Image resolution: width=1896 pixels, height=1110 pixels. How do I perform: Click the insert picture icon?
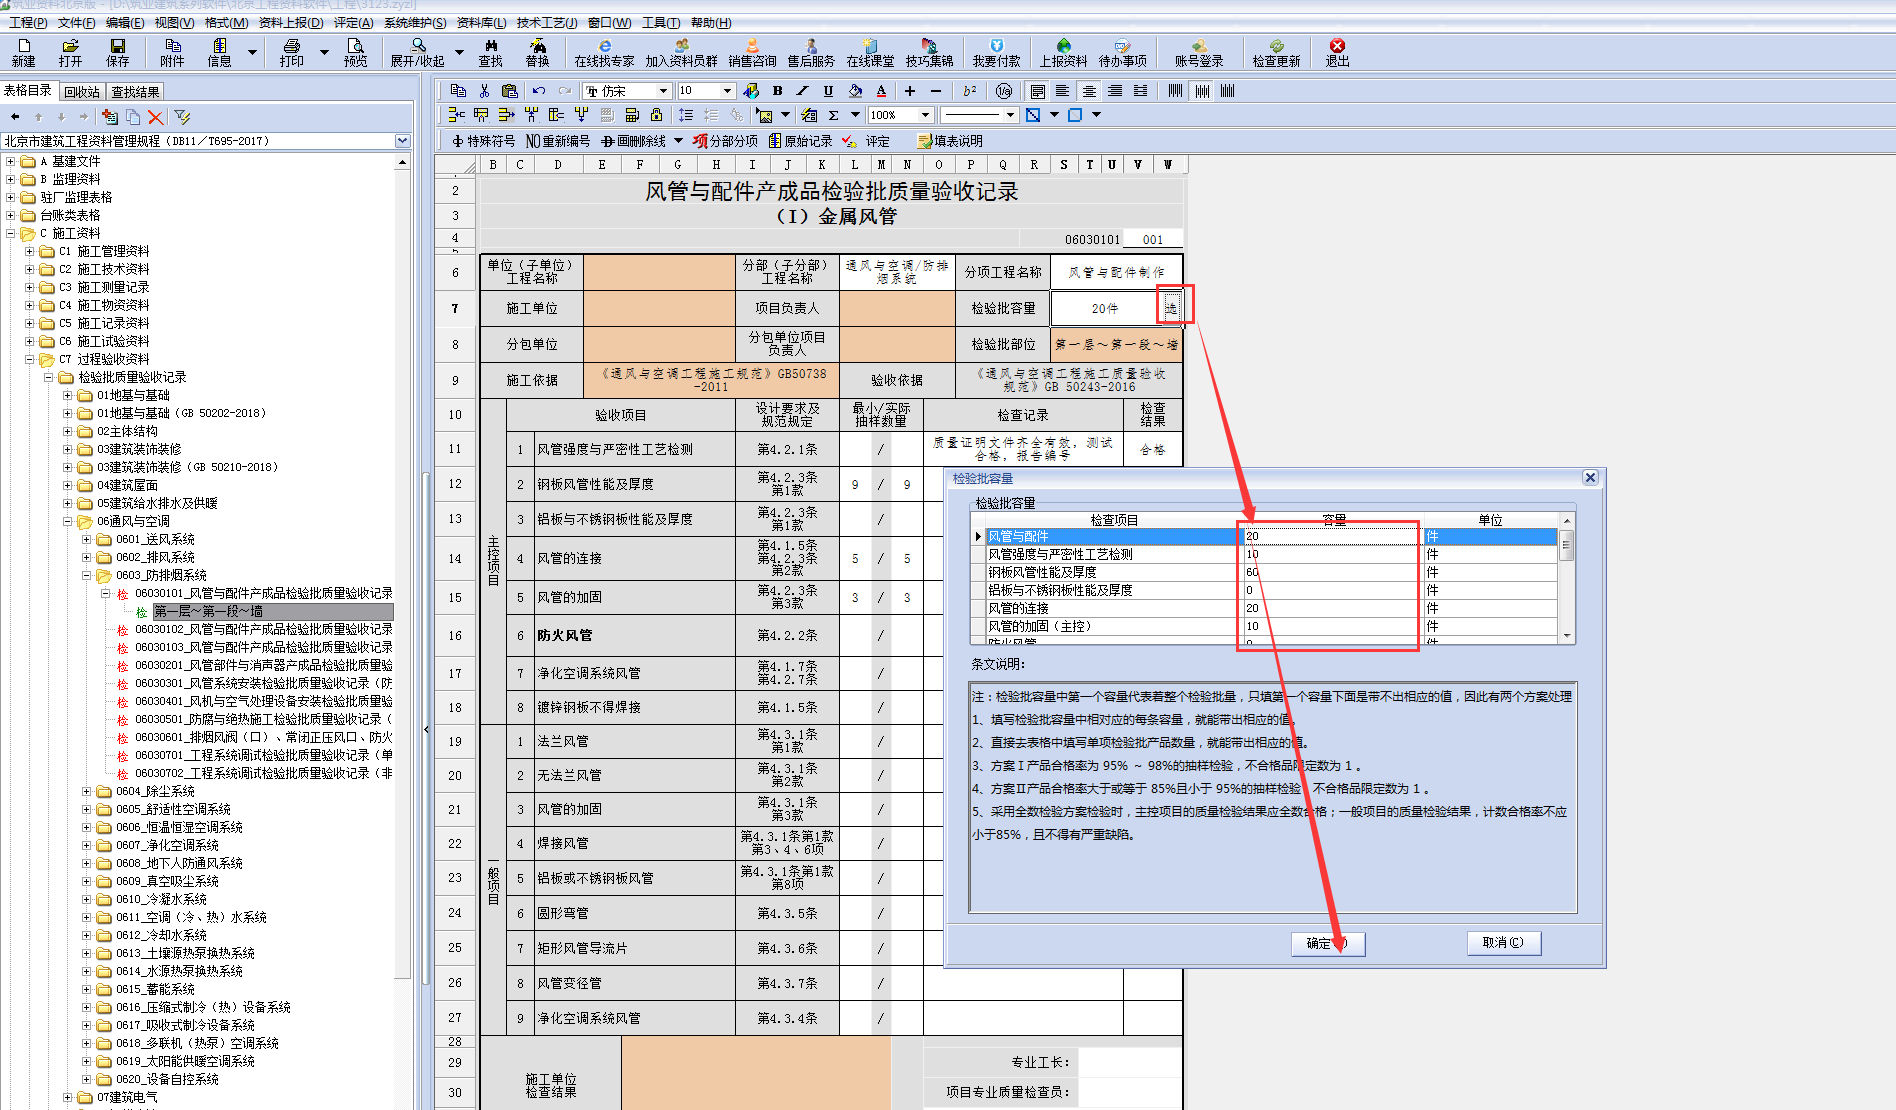(763, 115)
